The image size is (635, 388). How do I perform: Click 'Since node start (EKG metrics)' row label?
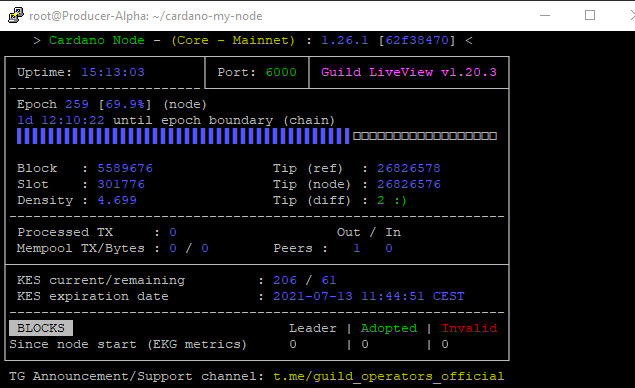click(x=128, y=344)
